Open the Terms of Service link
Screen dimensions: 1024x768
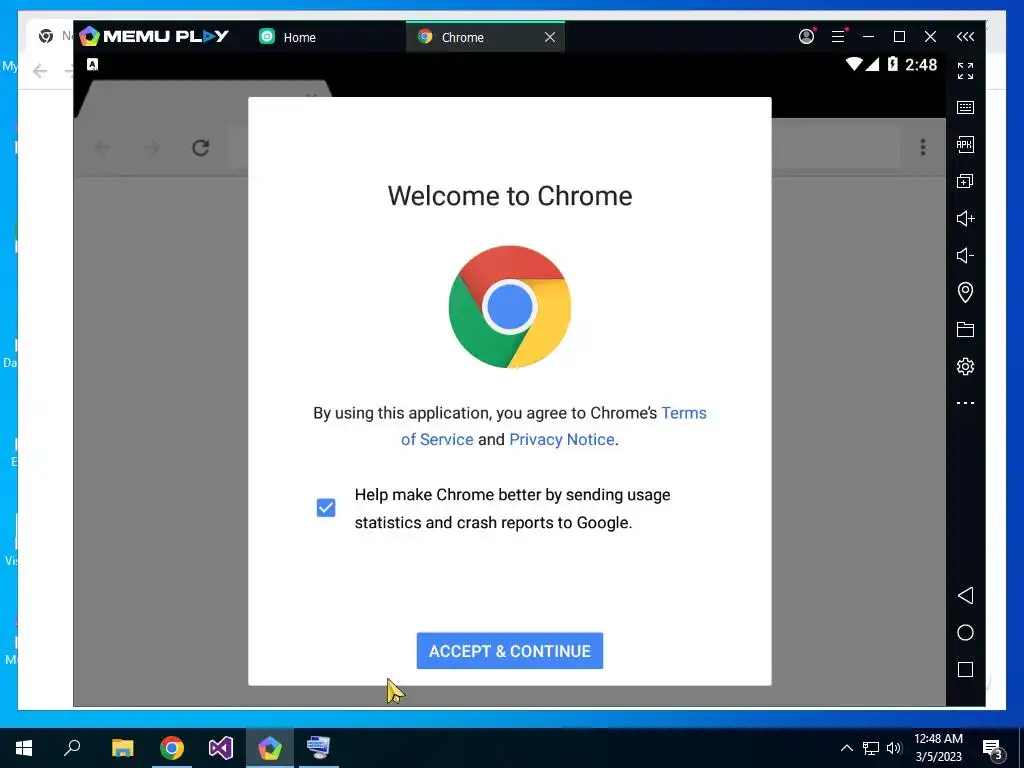coord(554,426)
